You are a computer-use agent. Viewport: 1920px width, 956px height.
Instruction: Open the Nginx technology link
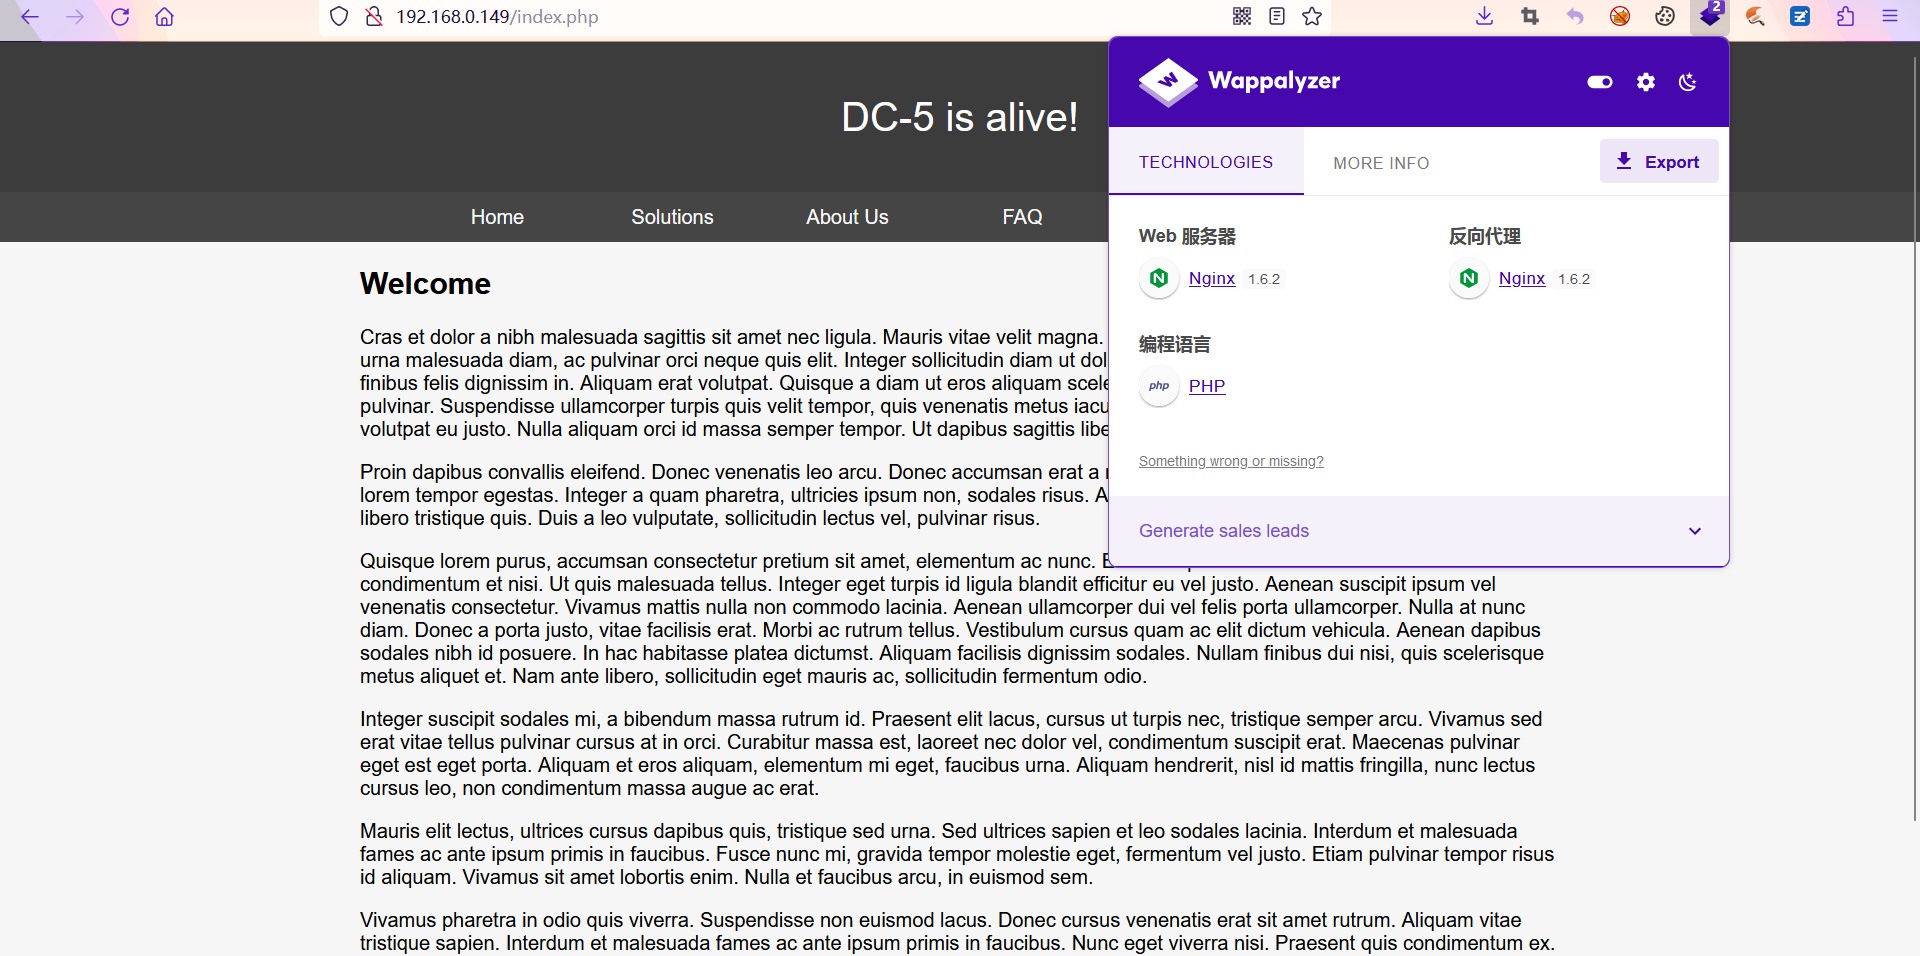pyautogui.click(x=1211, y=279)
